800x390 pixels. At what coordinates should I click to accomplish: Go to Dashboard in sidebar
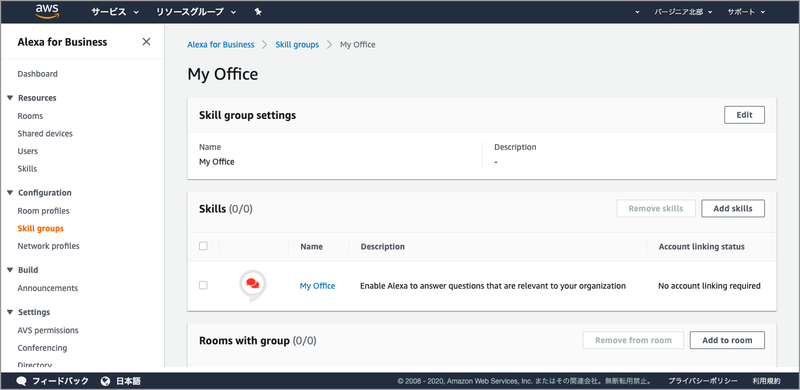(x=37, y=74)
